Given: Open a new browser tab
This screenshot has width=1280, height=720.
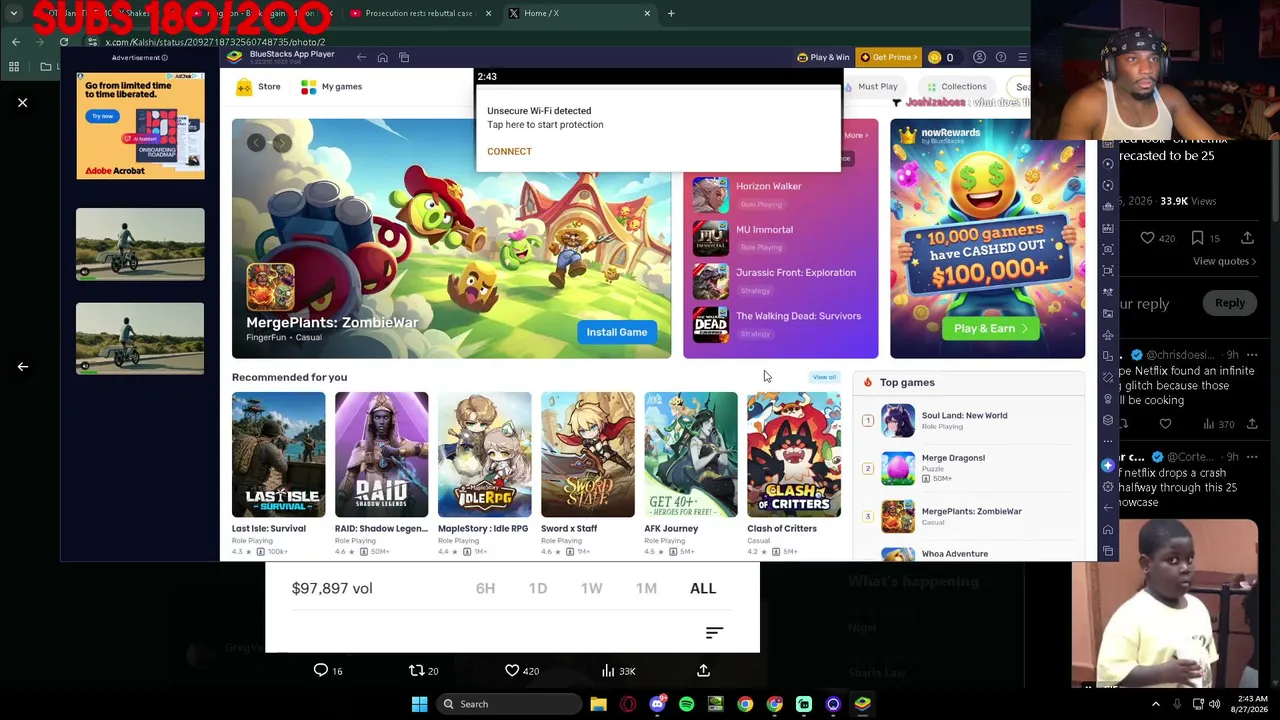Looking at the screenshot, I should 671,13.
